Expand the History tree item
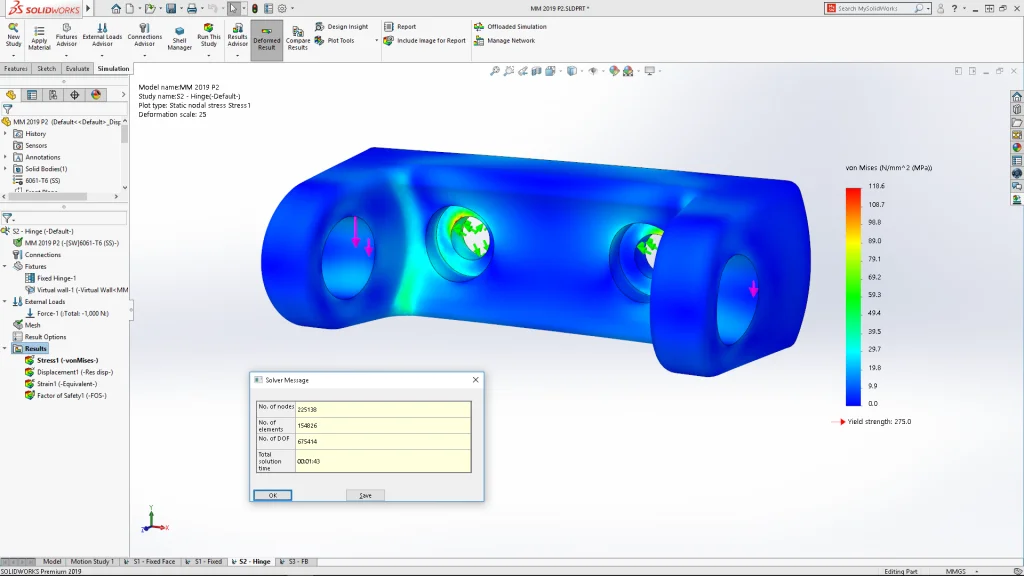This screenshot has width=1024, height=576. 6,133
